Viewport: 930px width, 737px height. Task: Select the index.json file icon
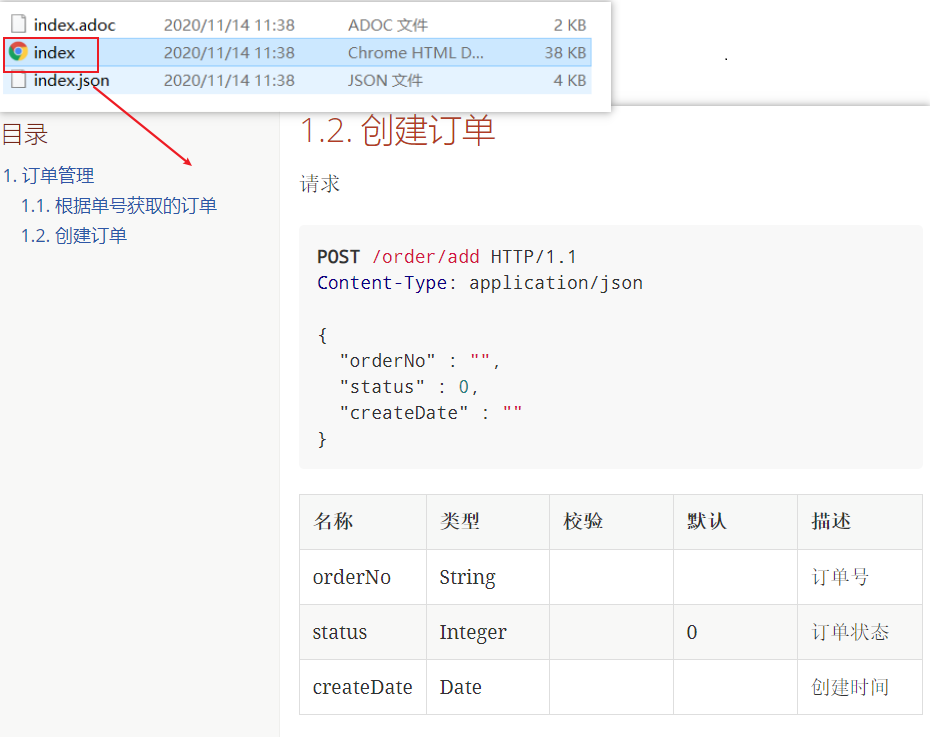point(19,79)
